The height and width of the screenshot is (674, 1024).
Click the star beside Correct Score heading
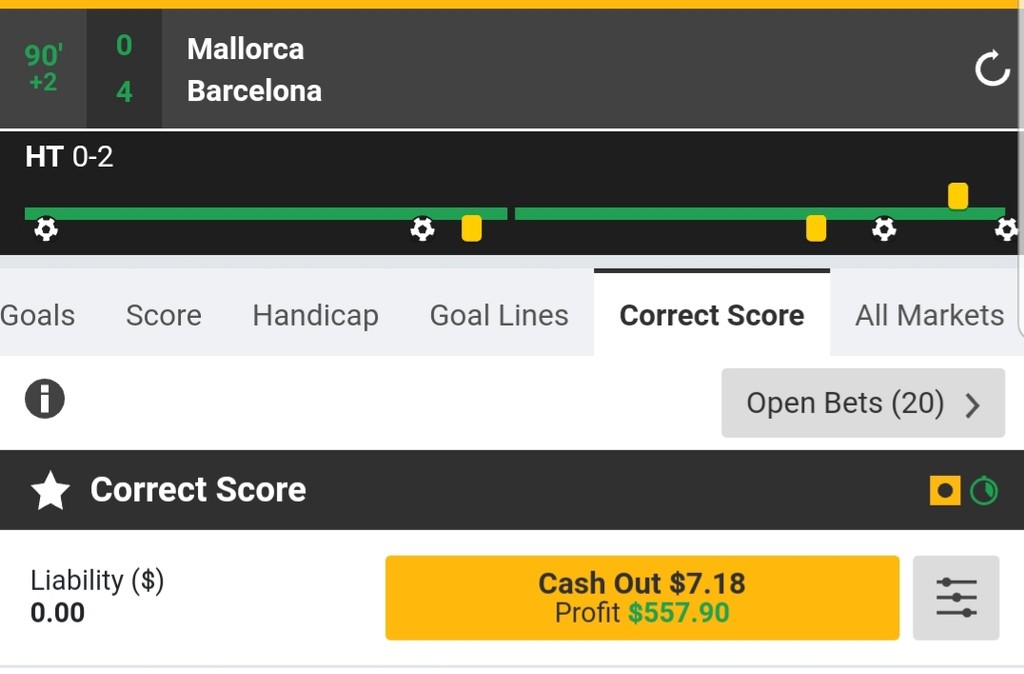[50, 491]
